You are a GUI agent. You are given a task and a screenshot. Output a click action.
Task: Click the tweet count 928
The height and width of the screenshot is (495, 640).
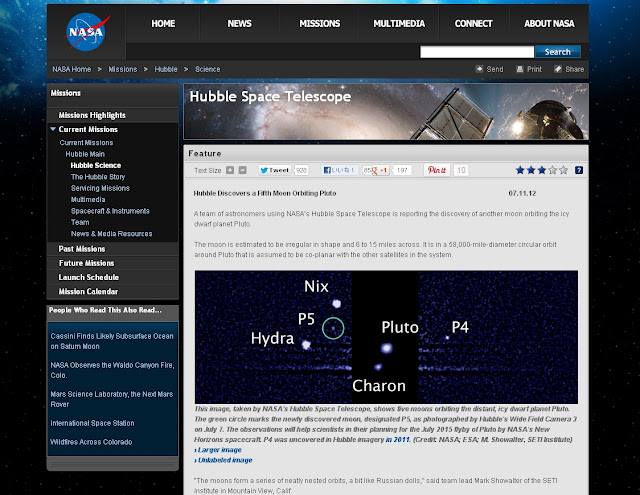point(301,170)
